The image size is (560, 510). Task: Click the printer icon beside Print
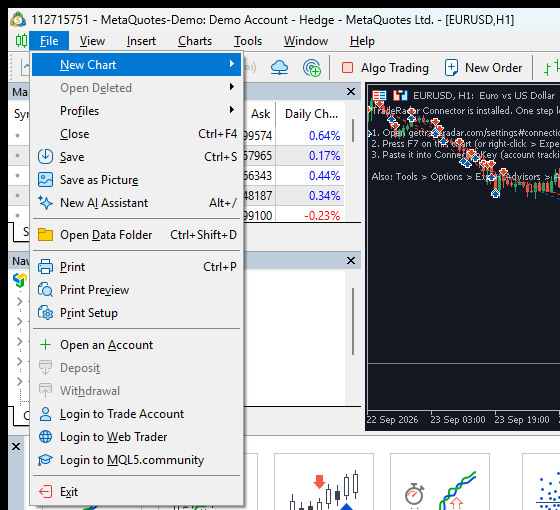click(x=45, y=267)
